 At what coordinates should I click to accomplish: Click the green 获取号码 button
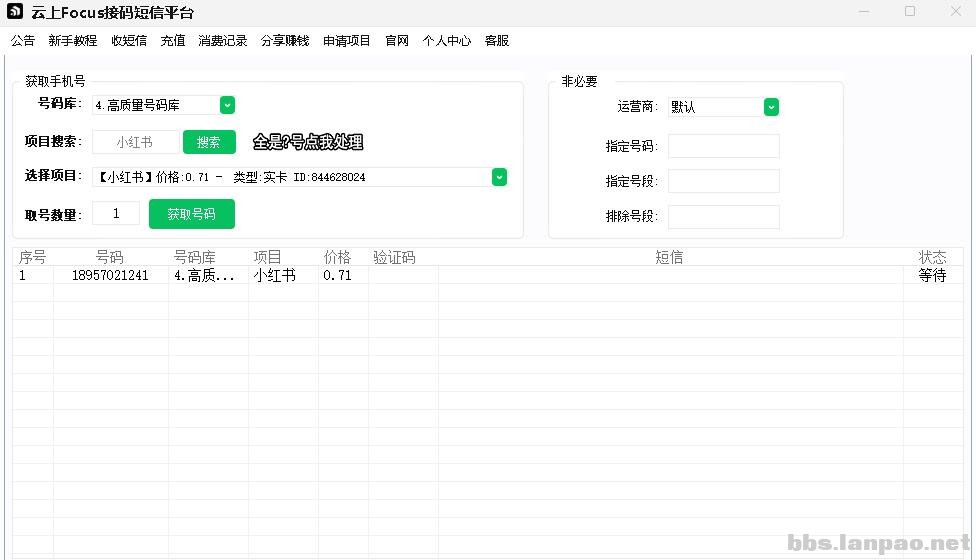[x=192, y=214]
